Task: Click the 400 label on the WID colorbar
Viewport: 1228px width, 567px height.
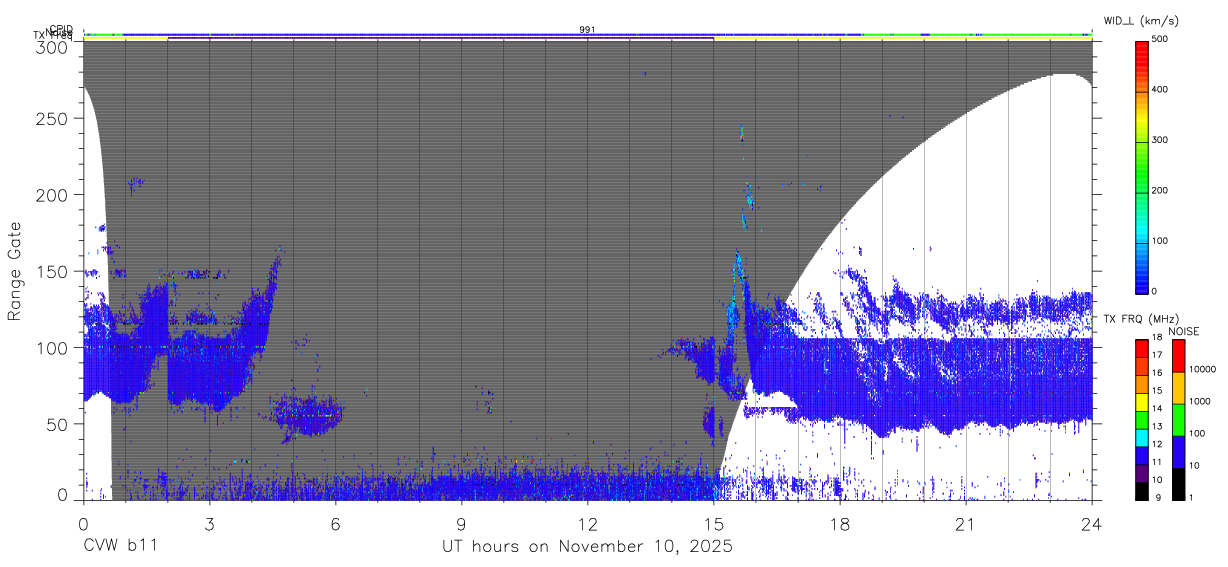Action: click(x=1160, y=90)
